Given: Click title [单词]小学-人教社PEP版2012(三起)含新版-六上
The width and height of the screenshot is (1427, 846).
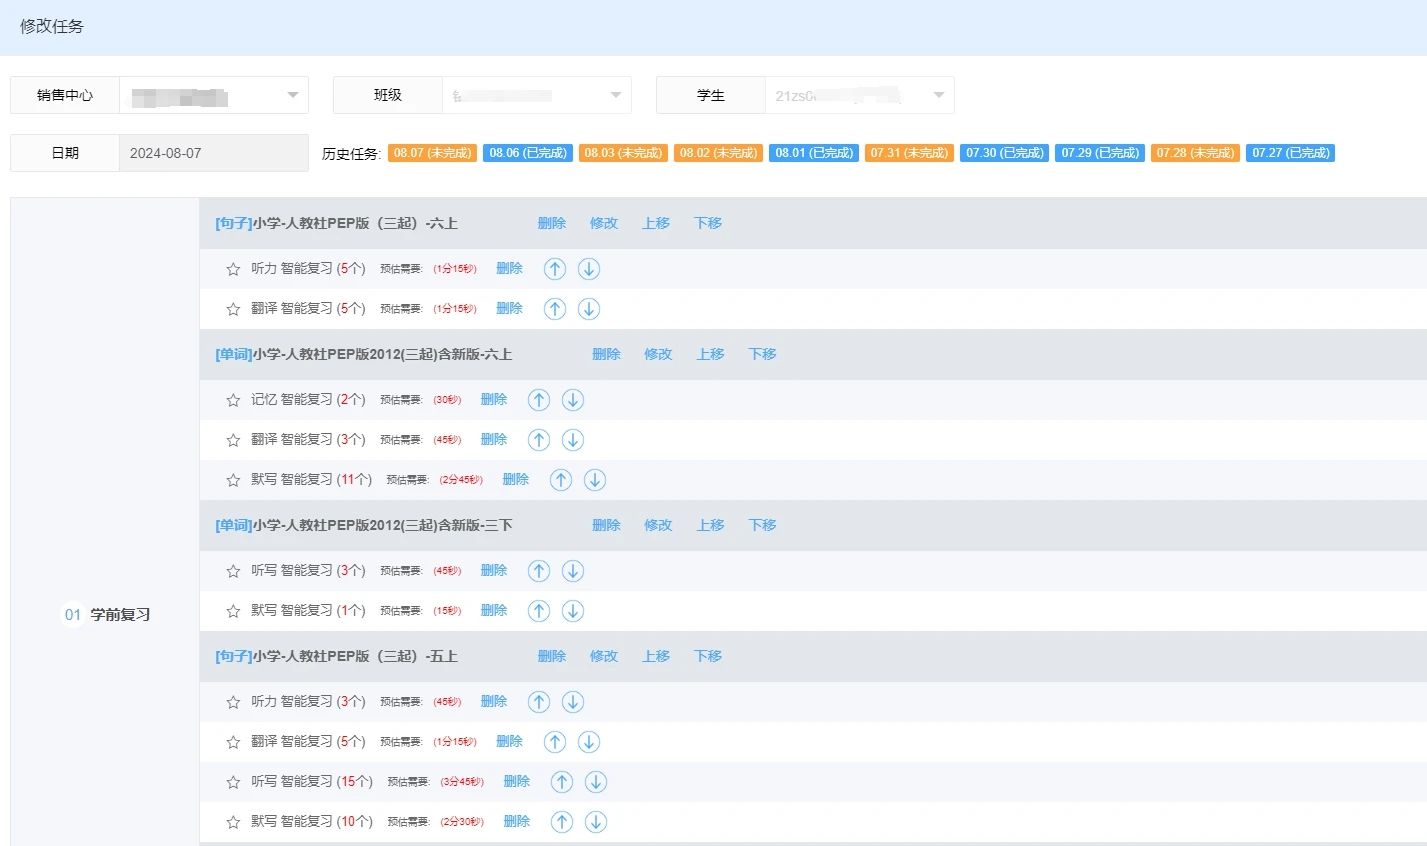Looking at the screenshot, I should coord(364,354).
